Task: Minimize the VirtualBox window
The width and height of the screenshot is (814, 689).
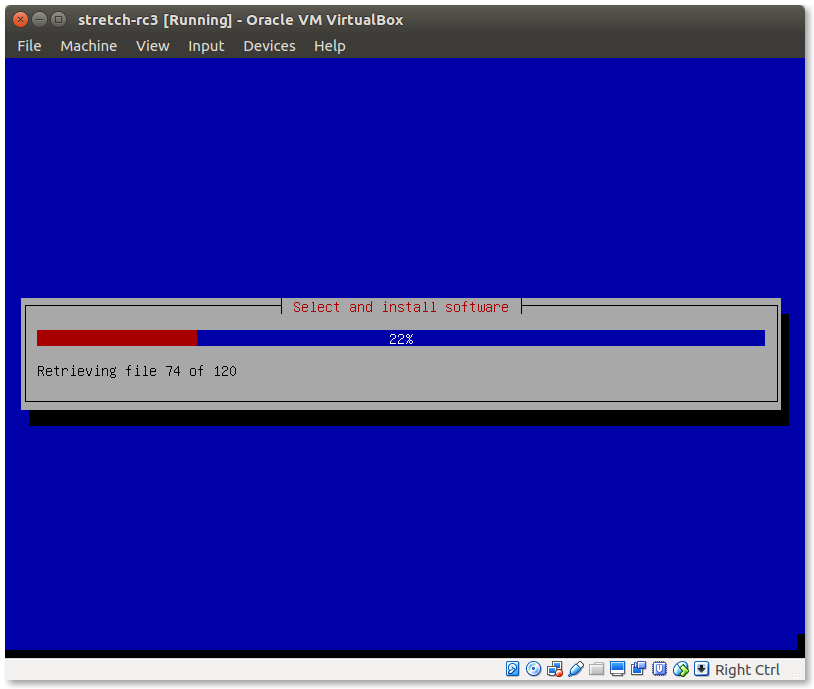Action: 39,20
